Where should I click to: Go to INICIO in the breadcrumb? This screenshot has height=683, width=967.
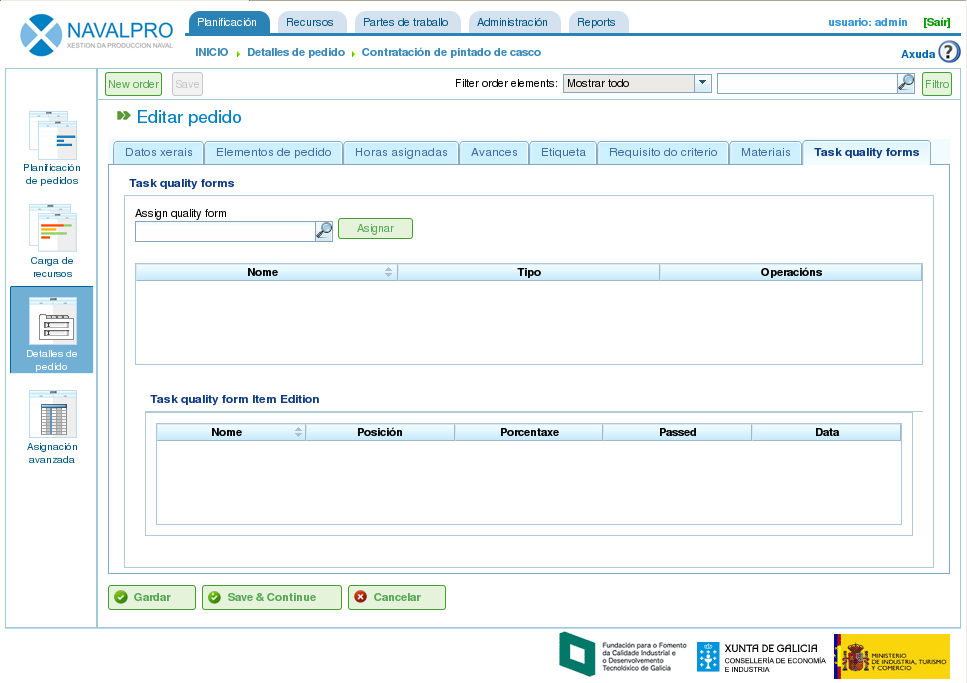(211, 52)
